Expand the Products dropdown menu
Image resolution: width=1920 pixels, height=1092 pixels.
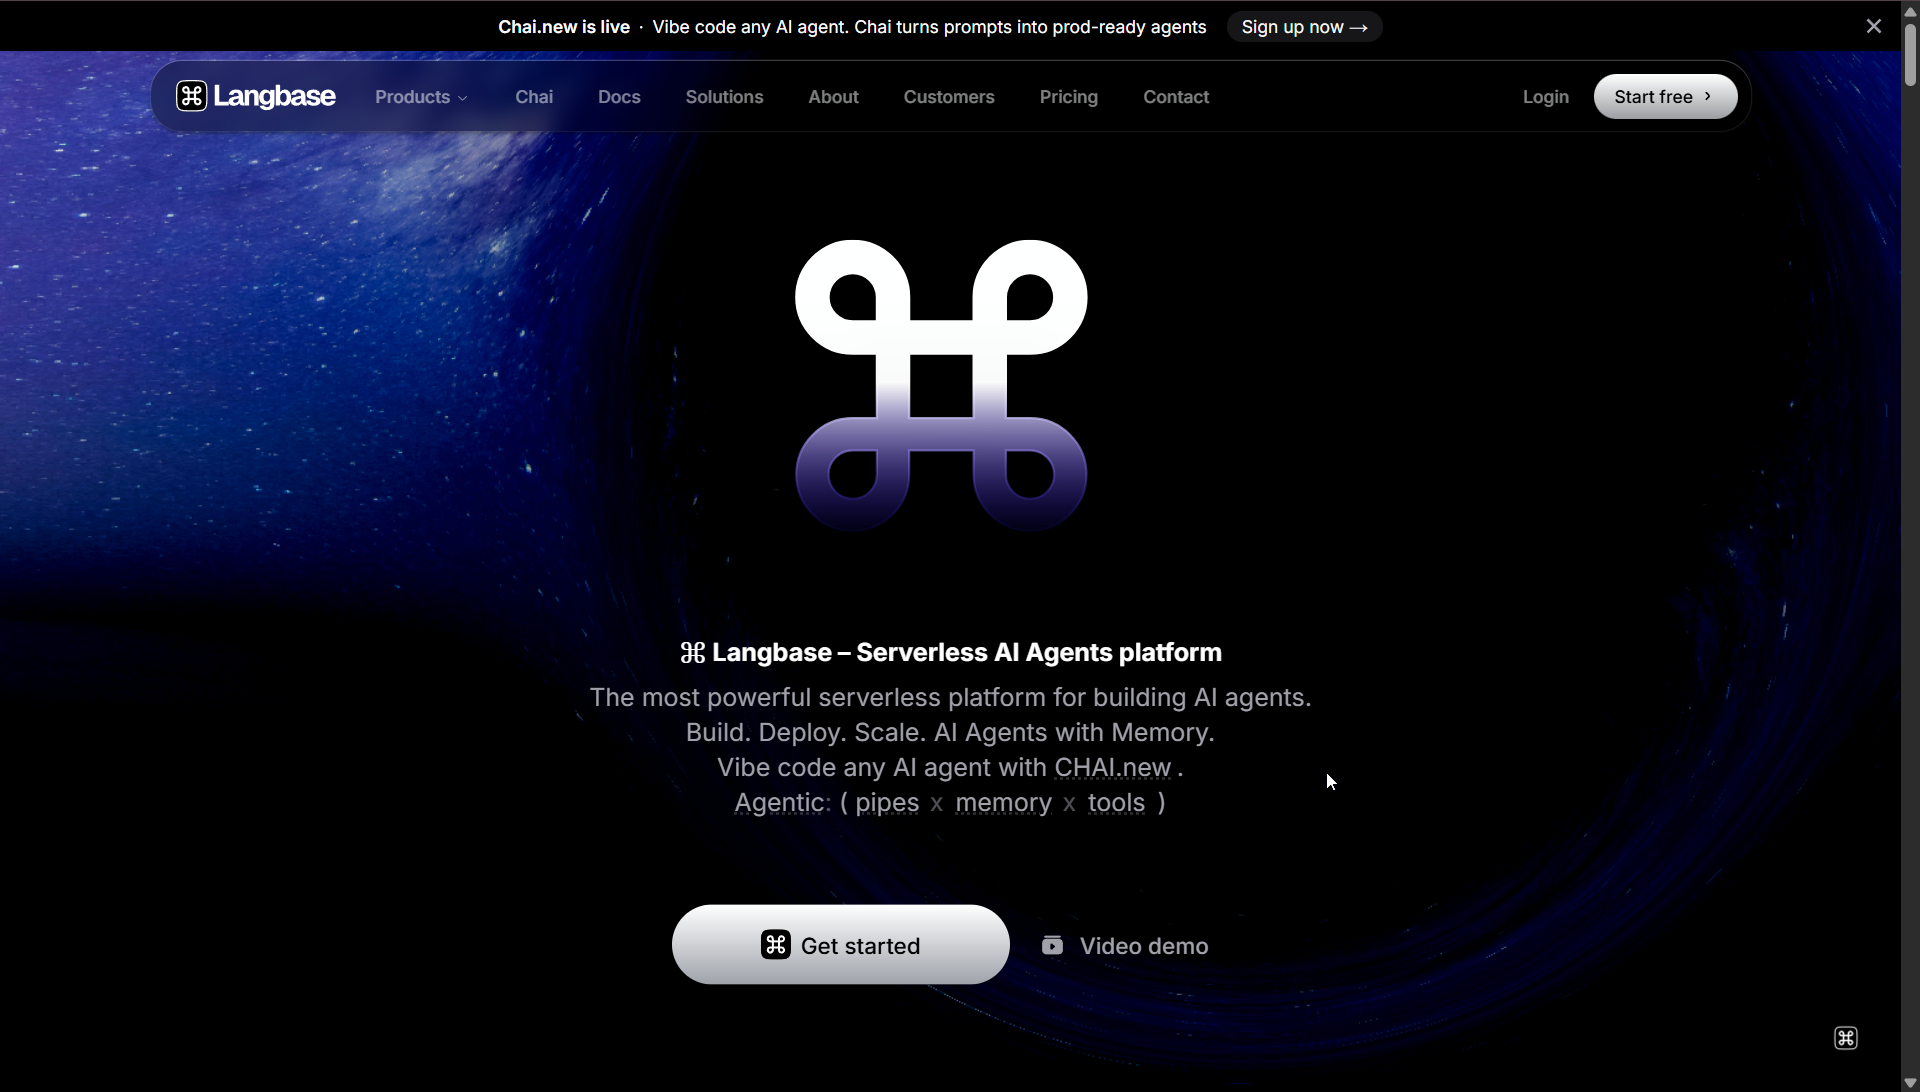click(x=421, y=97)
